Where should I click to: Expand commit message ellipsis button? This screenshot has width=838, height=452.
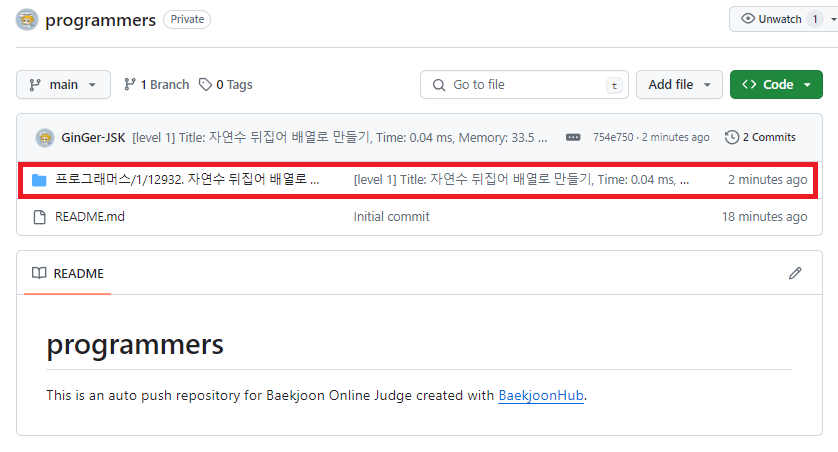tap(573, 137)
